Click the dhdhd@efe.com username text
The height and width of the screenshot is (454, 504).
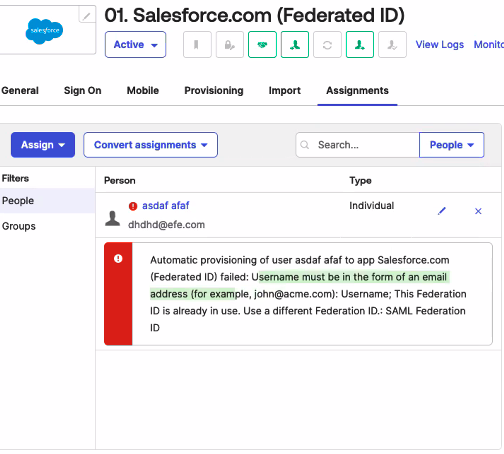[166, 224]
